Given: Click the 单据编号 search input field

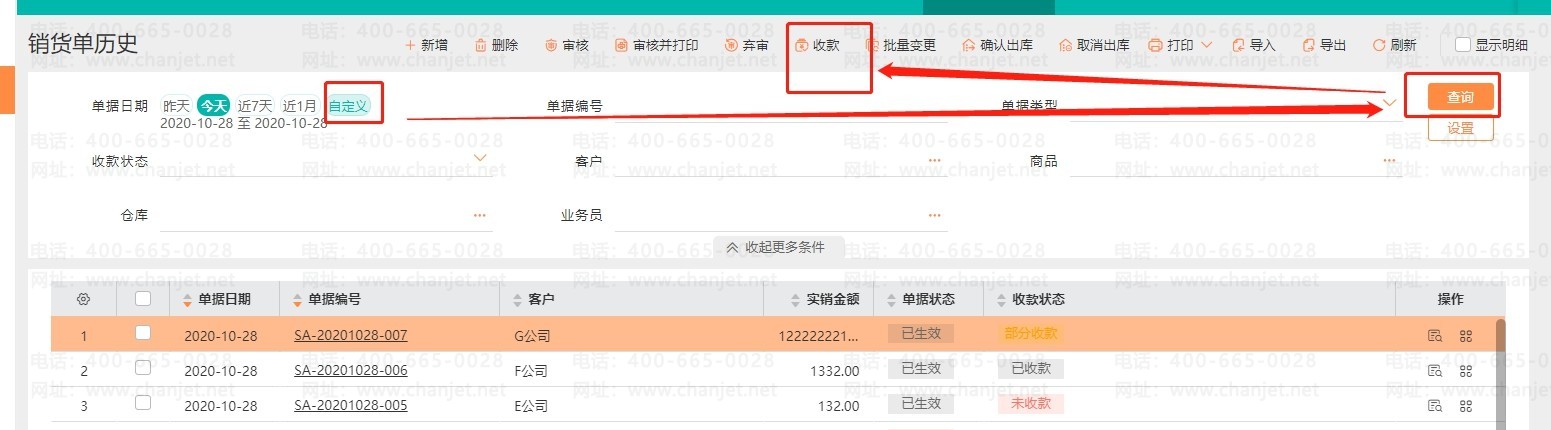Looking at the screenshot, I should click(x=782, y=106).
